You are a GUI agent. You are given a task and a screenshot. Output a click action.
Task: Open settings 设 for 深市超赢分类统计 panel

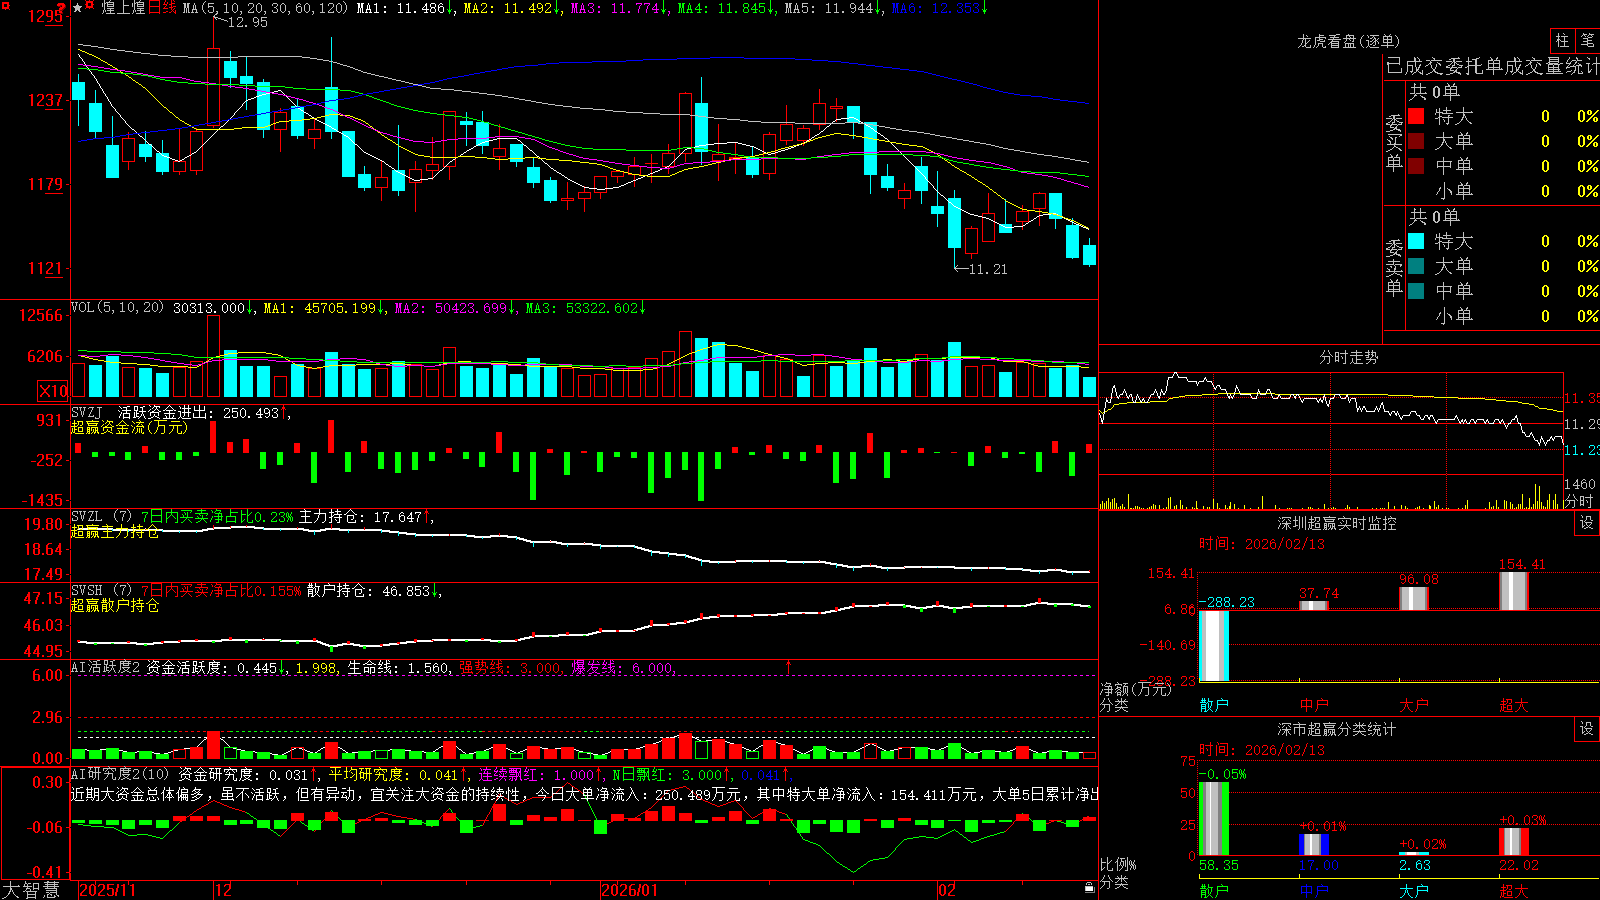(1587, 729)
